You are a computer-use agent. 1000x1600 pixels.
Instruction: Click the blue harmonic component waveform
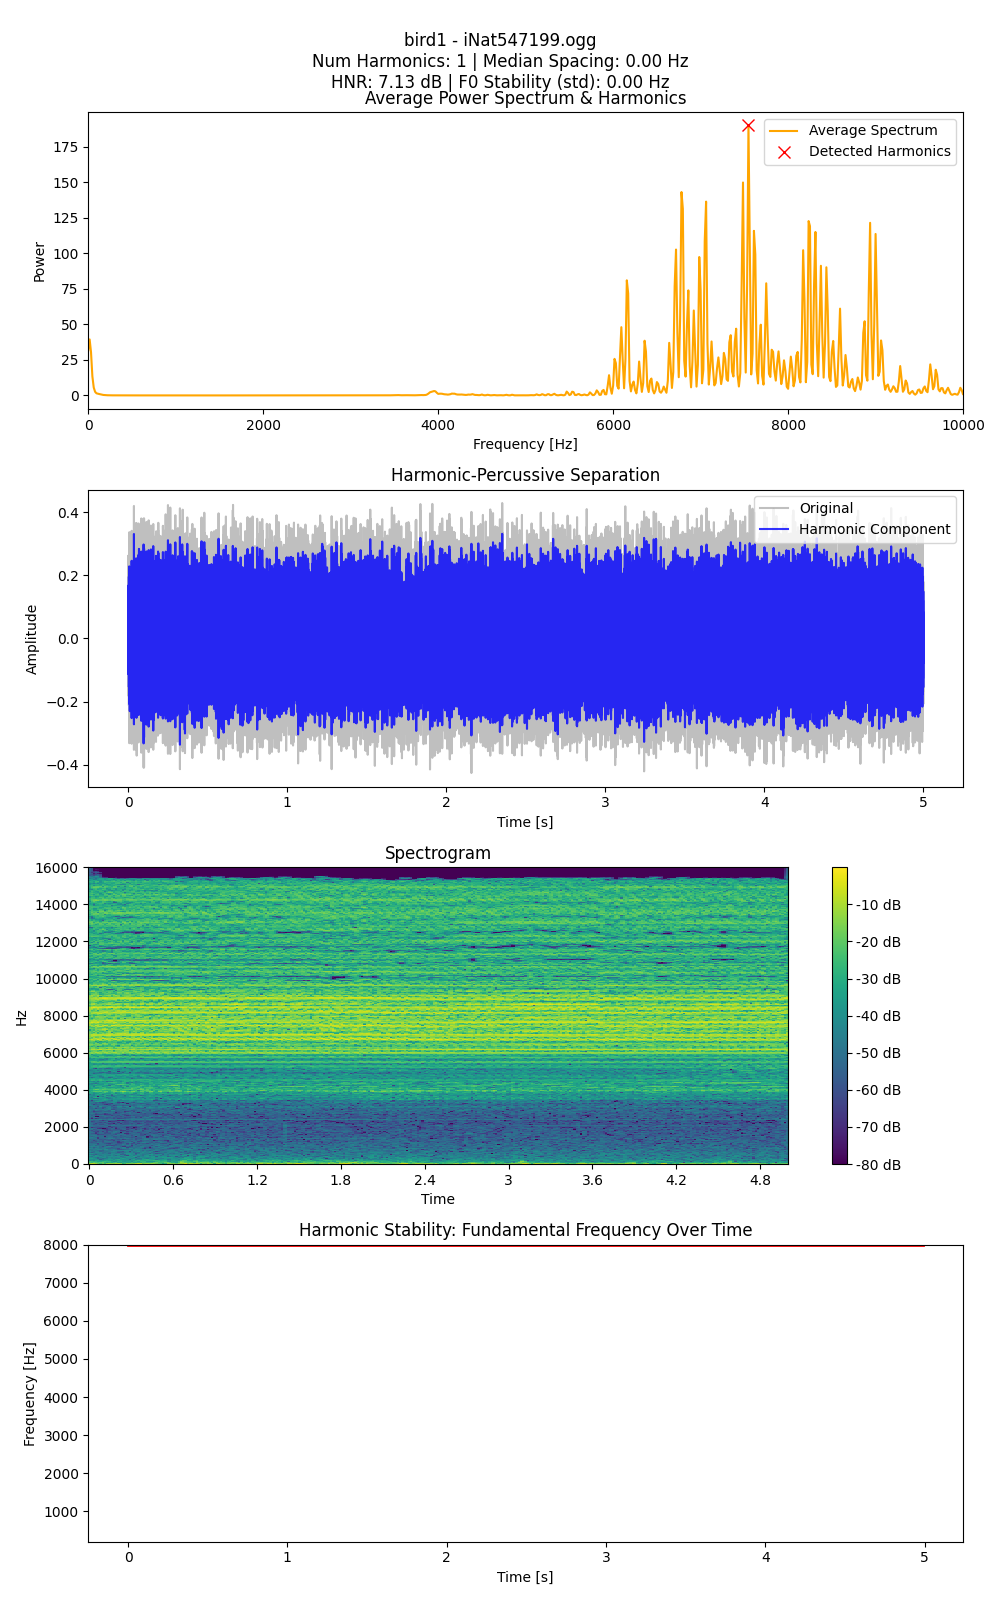click(x=525, y=638)
